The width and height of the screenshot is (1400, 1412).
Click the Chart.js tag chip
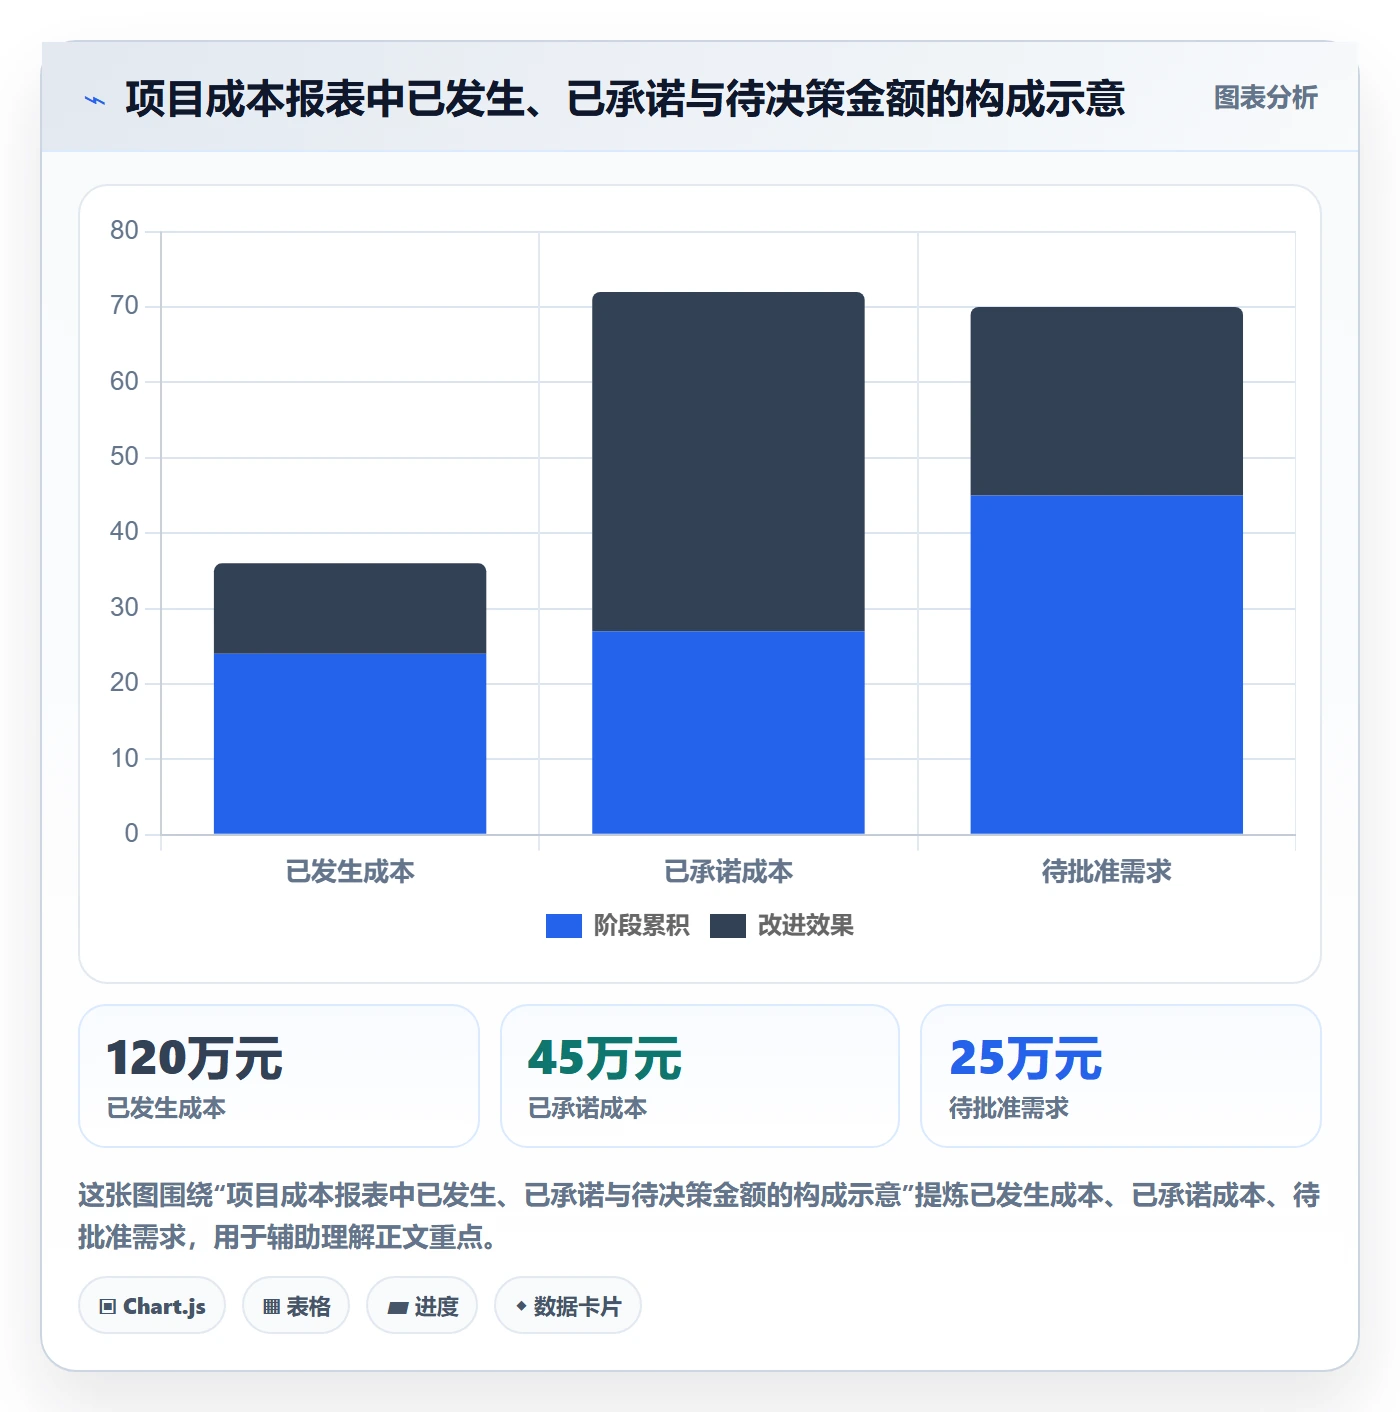coord(152,1306)
